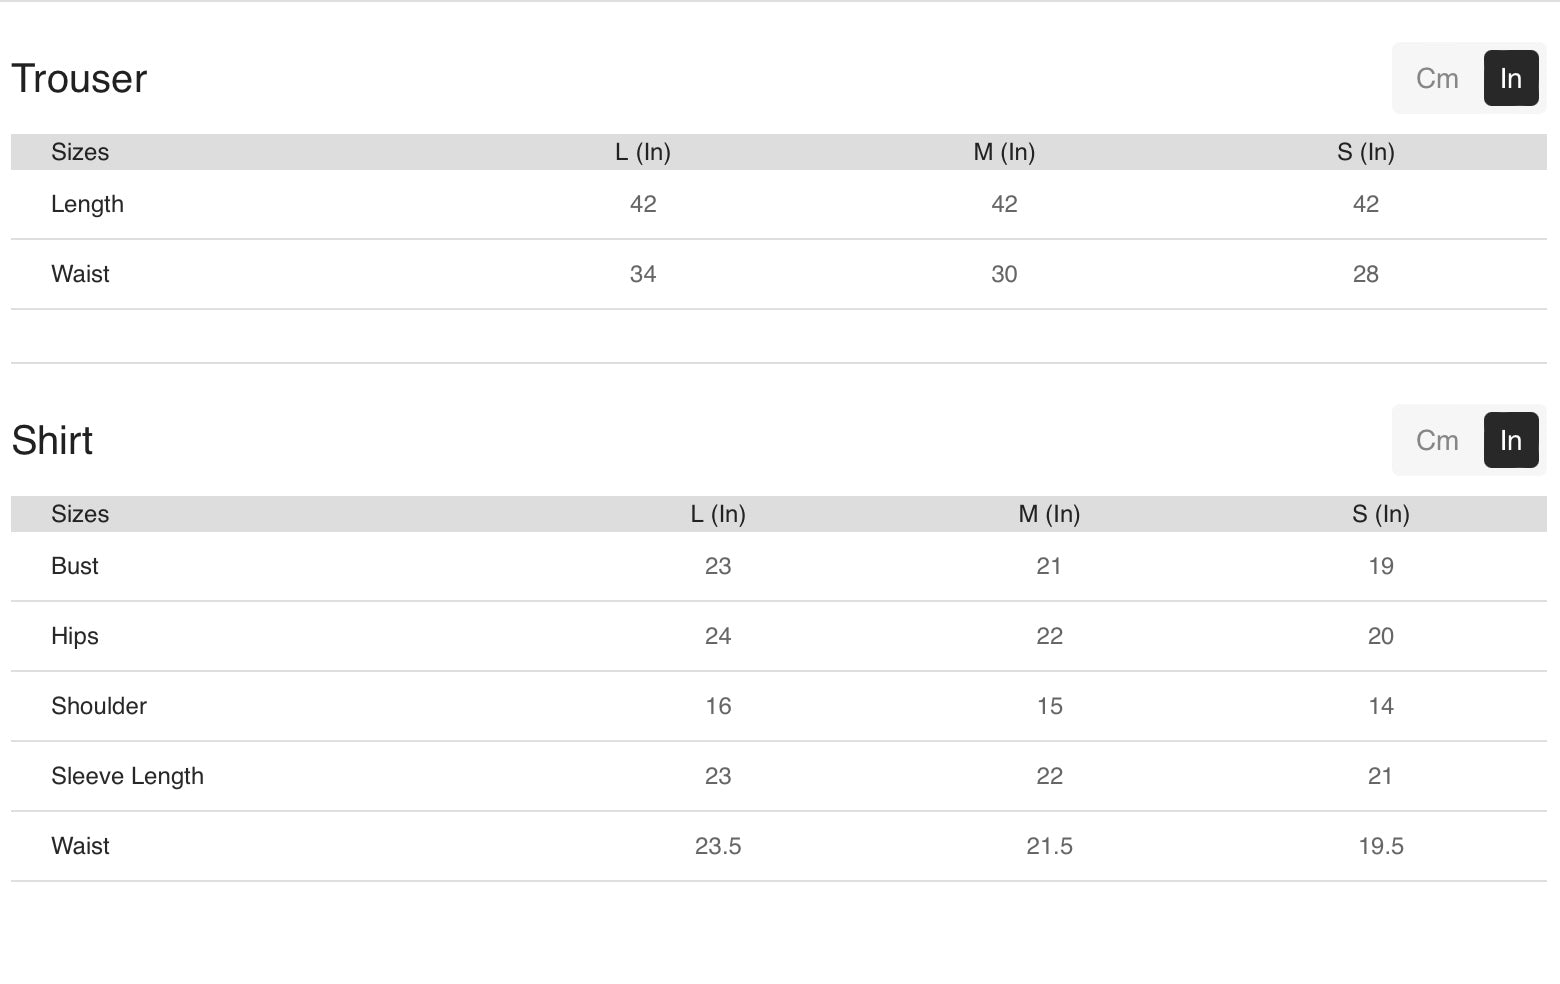
Task: Click the Shirt waist value 23.5
Action: (718, 846)
